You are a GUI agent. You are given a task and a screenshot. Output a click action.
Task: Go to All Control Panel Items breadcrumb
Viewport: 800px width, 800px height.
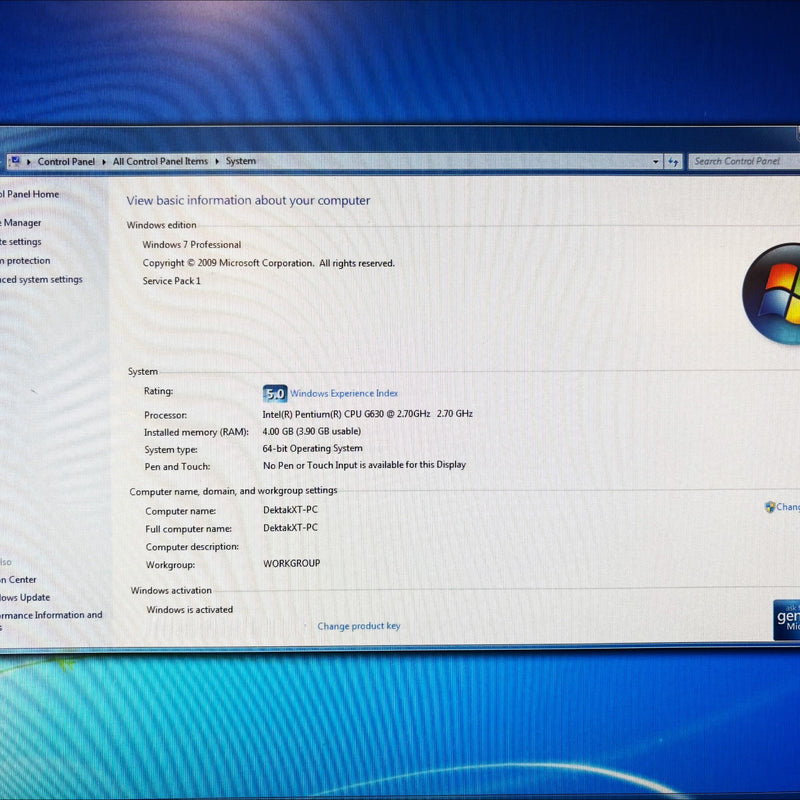pyautogui.click(x=160, y=161)
